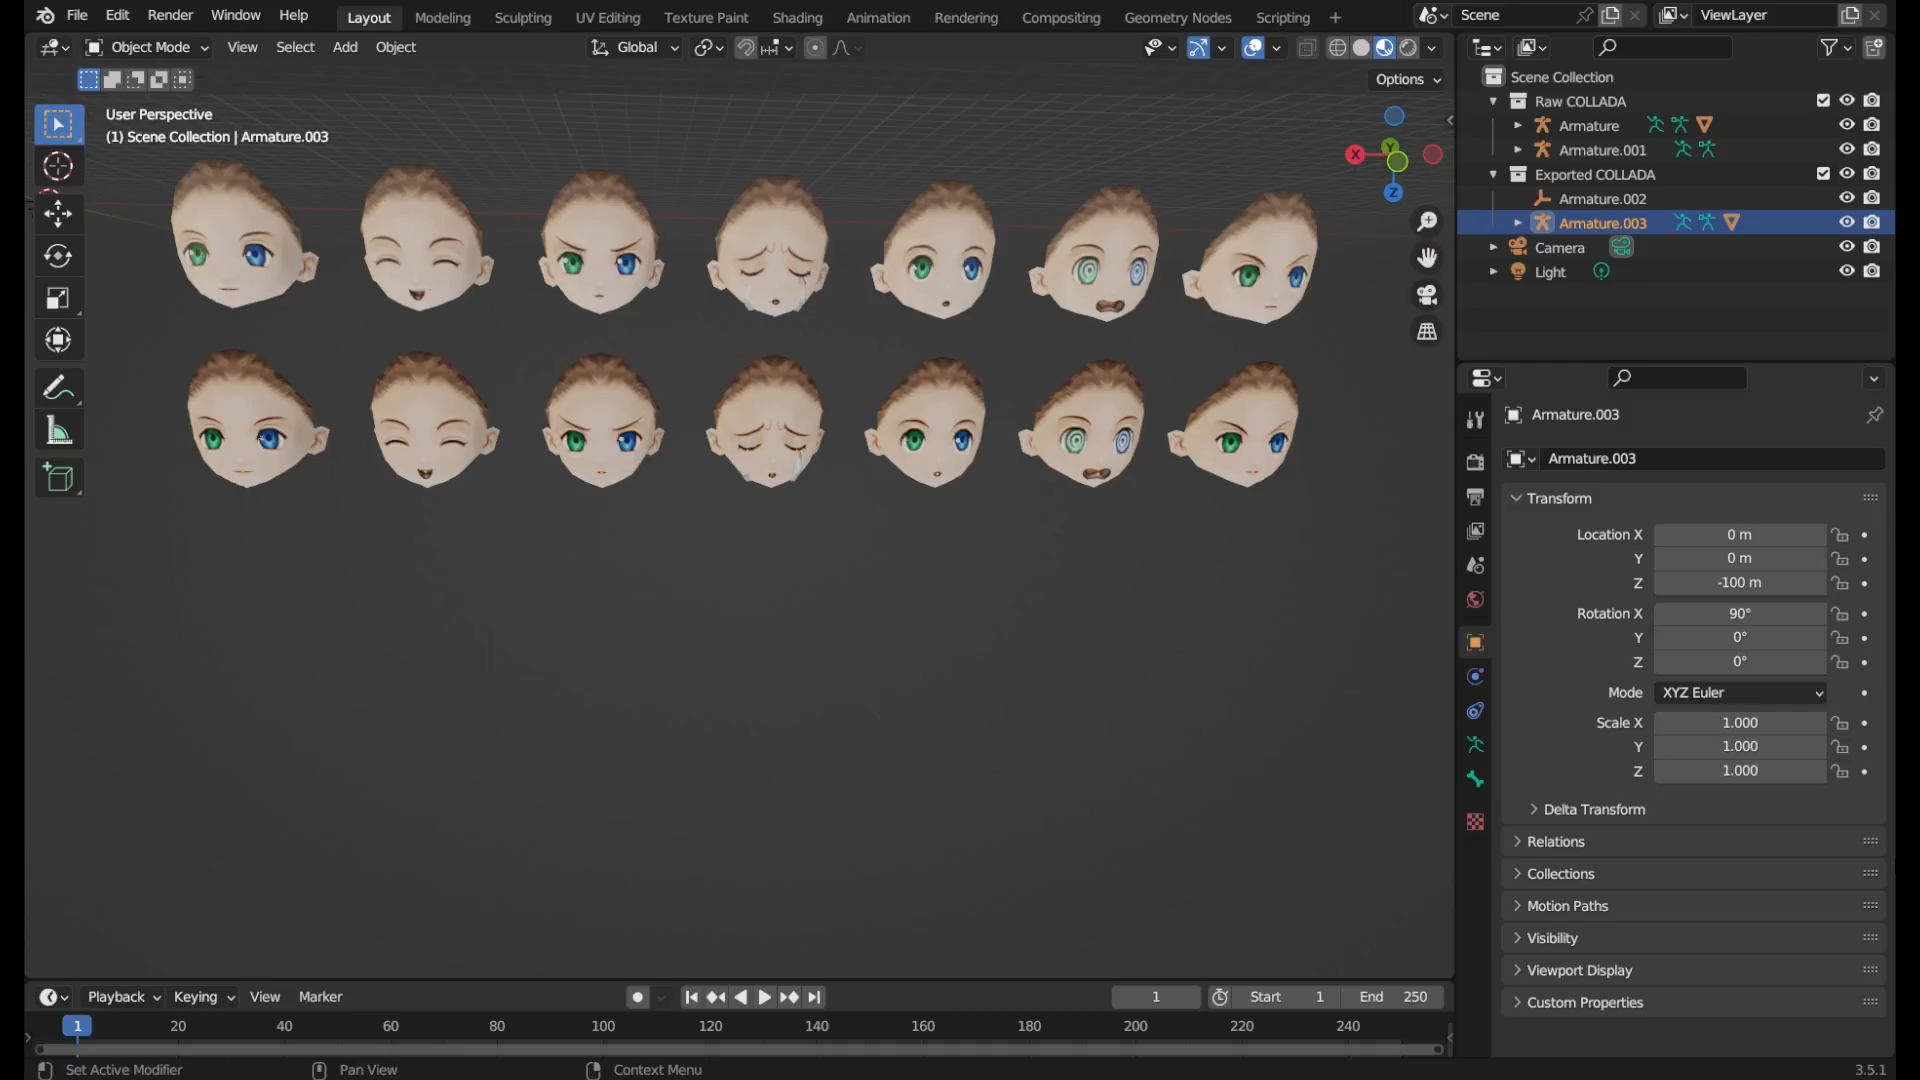
Task: Hide Armature.001 in viewport
Action: [1846, 150]
